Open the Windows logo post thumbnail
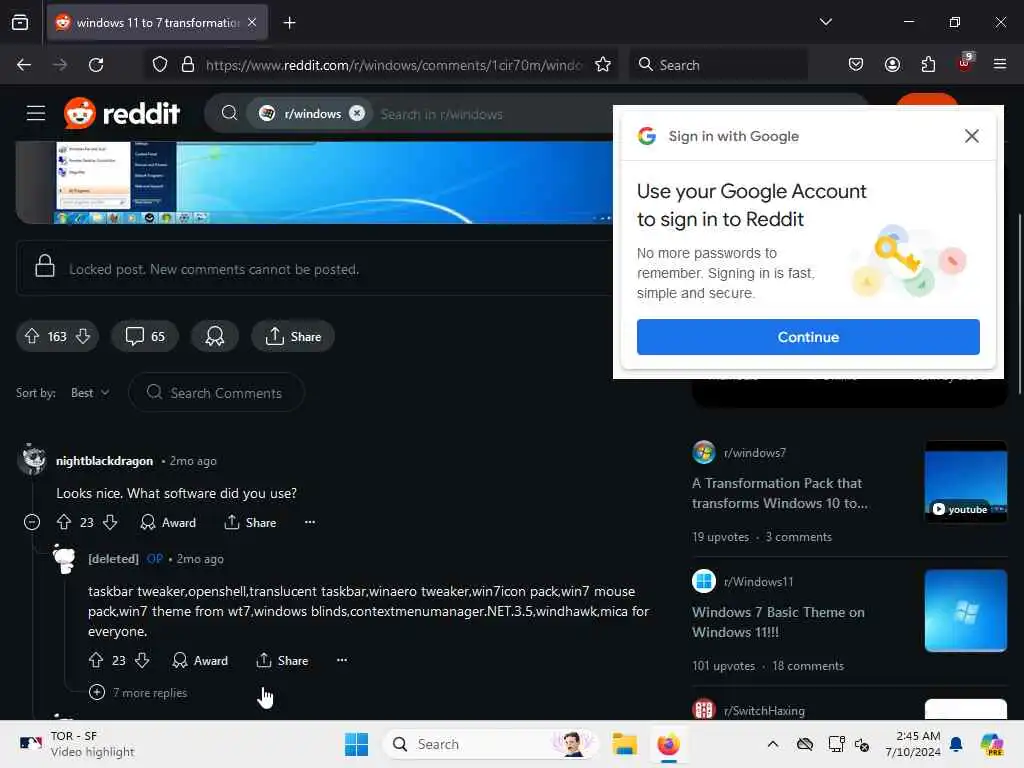The height and width of the screenshot is (768, 1024). [x=966, y=611]
